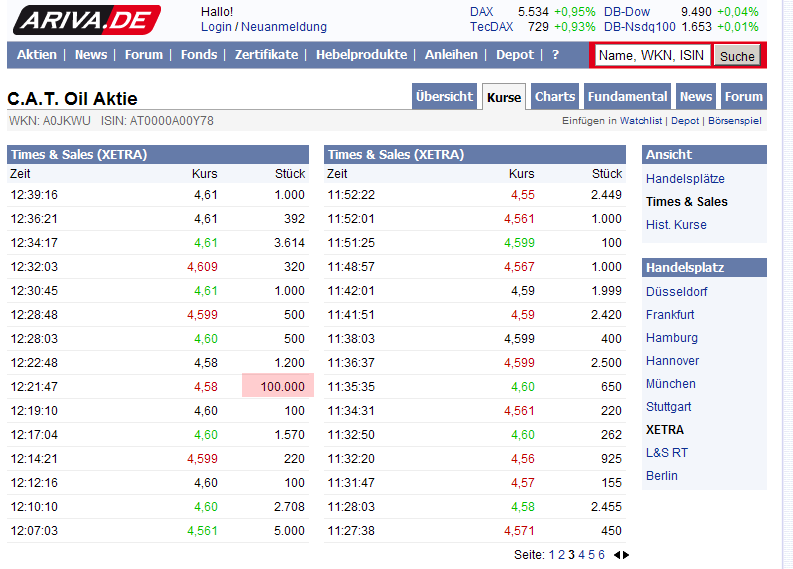Screen dimensions: 793x569
Task: Open Hist. Kurse in Ansicht sidebar
Action: tap(676, 225)
